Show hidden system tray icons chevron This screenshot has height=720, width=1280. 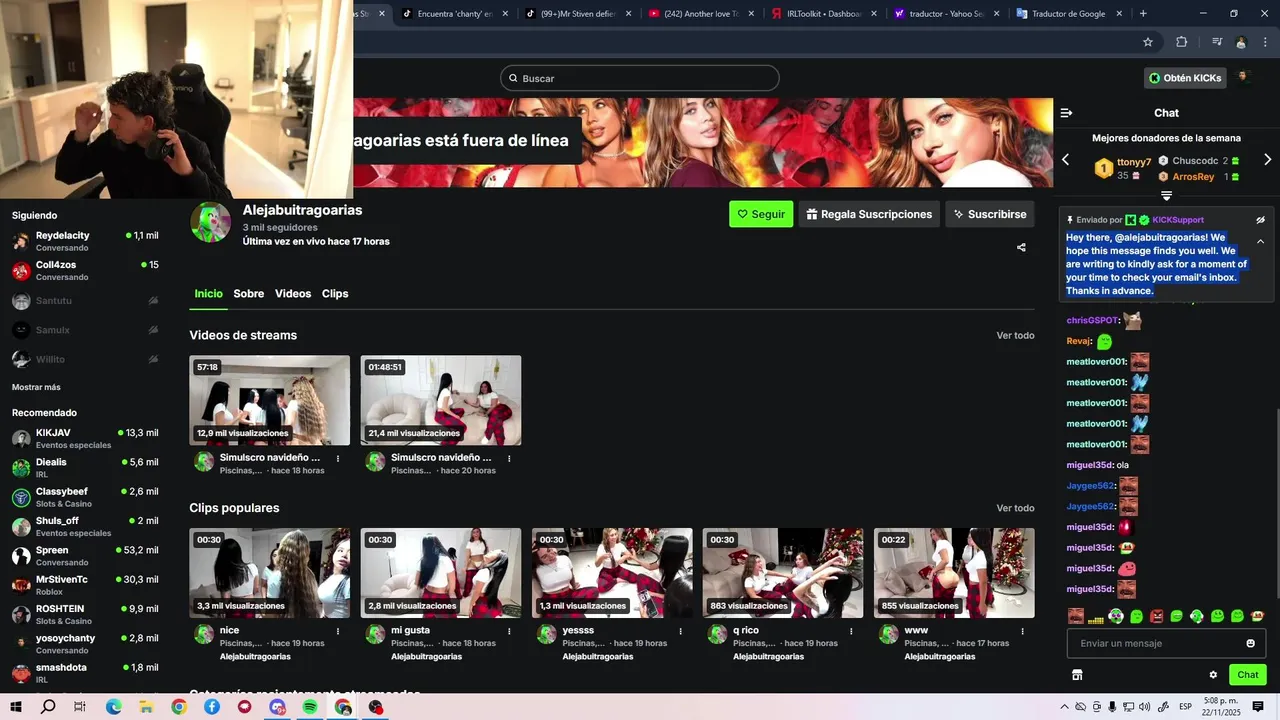click(1064, 707)
